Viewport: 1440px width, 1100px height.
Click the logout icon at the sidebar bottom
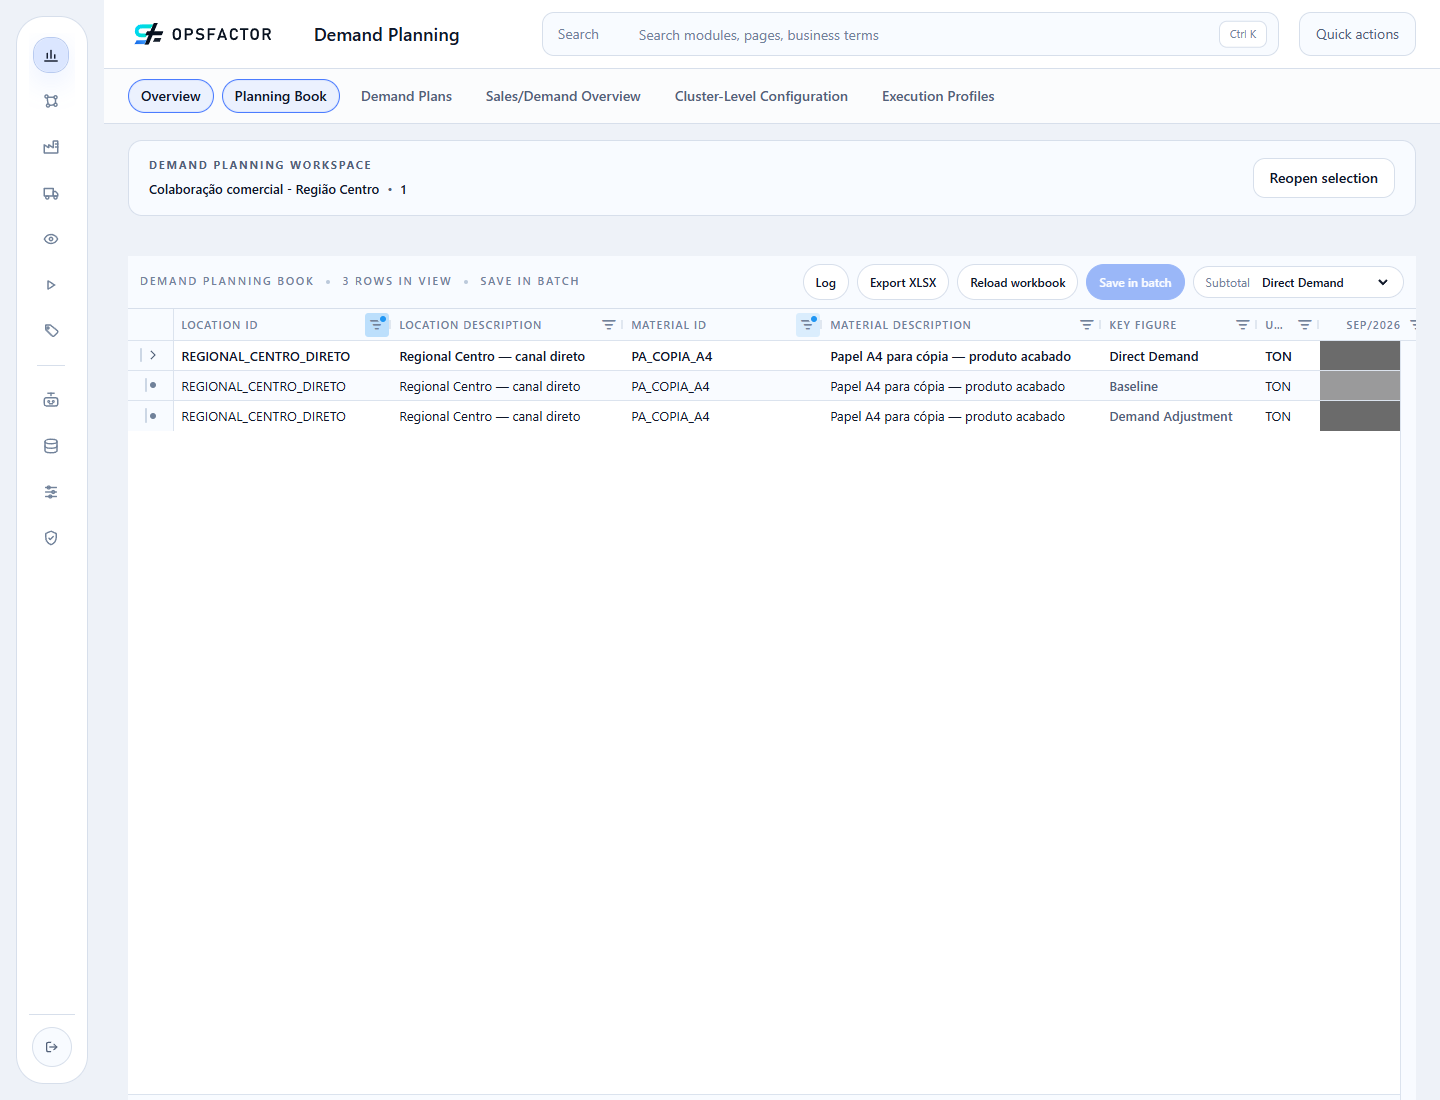[x=52, y=1047]
